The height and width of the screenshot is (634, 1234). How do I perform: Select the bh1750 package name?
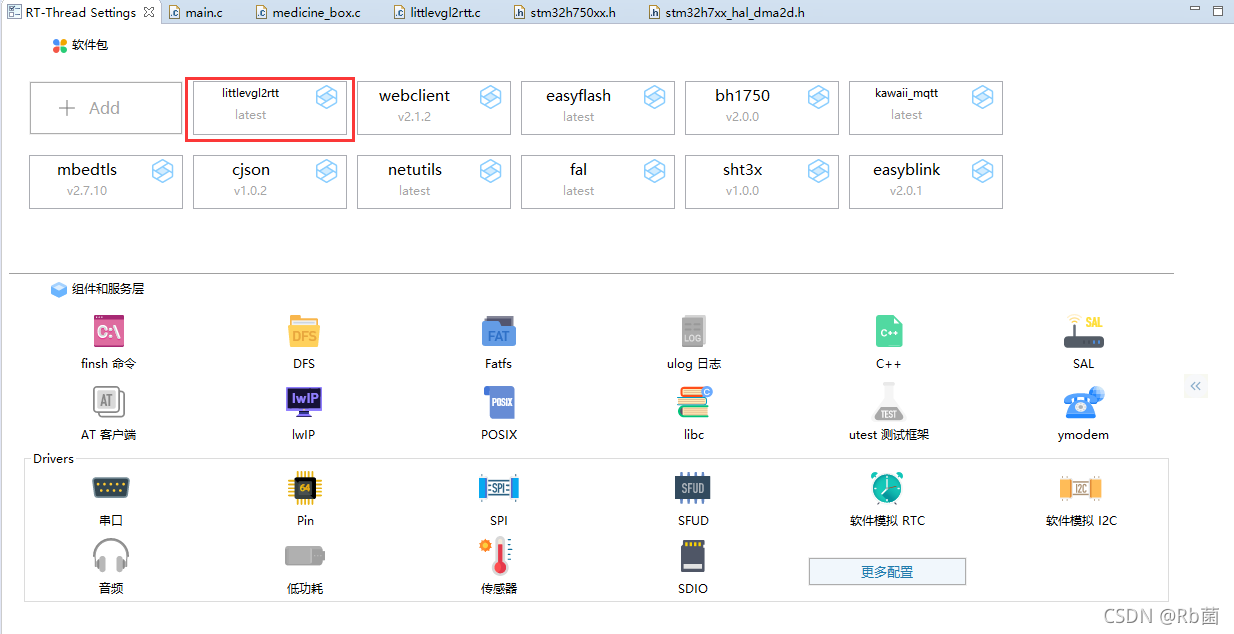[743, 96]
